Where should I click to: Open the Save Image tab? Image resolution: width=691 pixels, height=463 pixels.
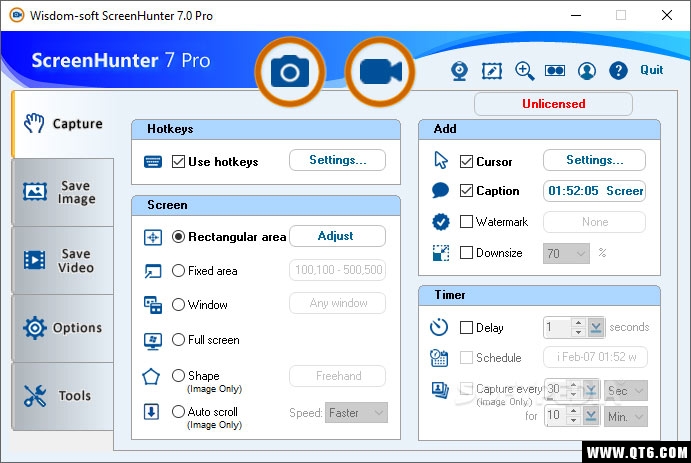click(x=63, y=193)
